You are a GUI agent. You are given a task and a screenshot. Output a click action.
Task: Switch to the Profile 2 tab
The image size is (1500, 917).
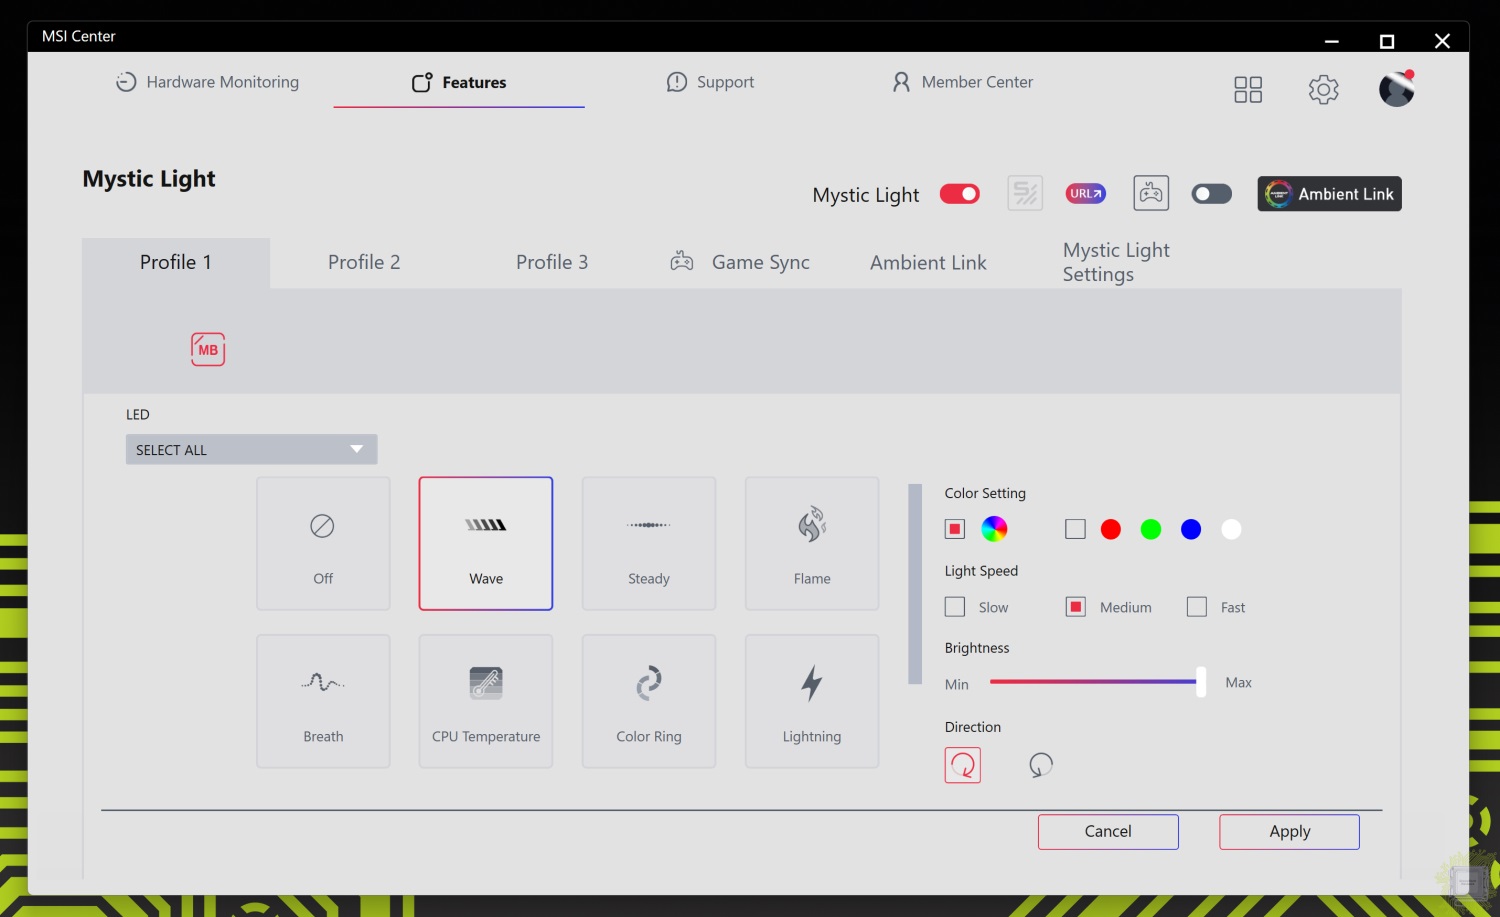pos(364,263)
